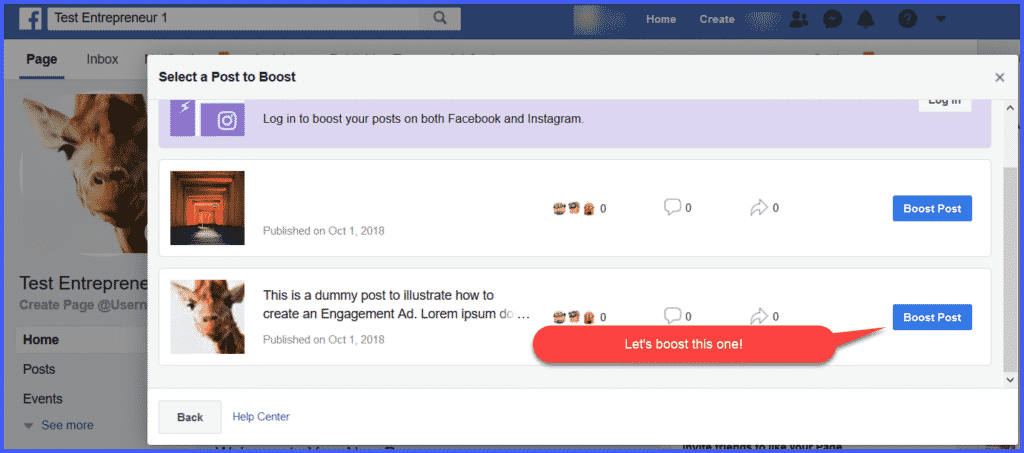Click the Instagram icon in the banner
Image resolution: width=1024 pixels, height=453 pixels.
226,120
